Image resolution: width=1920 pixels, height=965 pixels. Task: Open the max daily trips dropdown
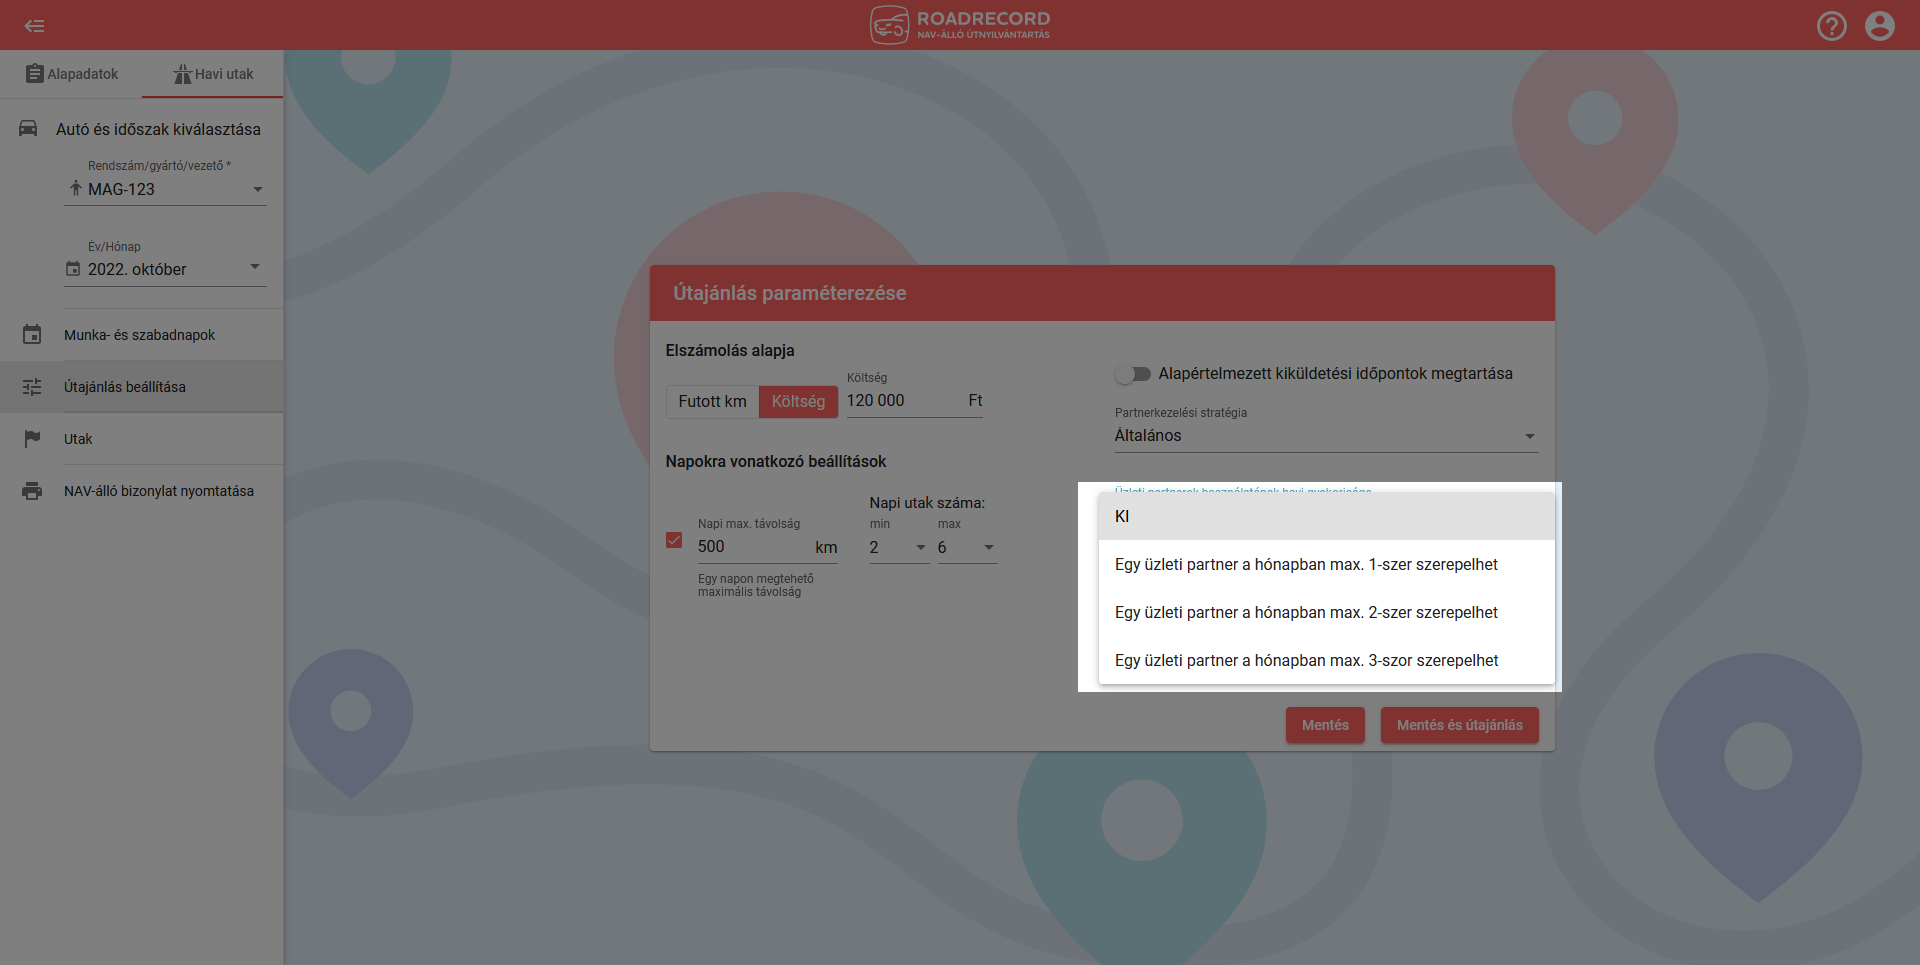(x=967, y=548)
